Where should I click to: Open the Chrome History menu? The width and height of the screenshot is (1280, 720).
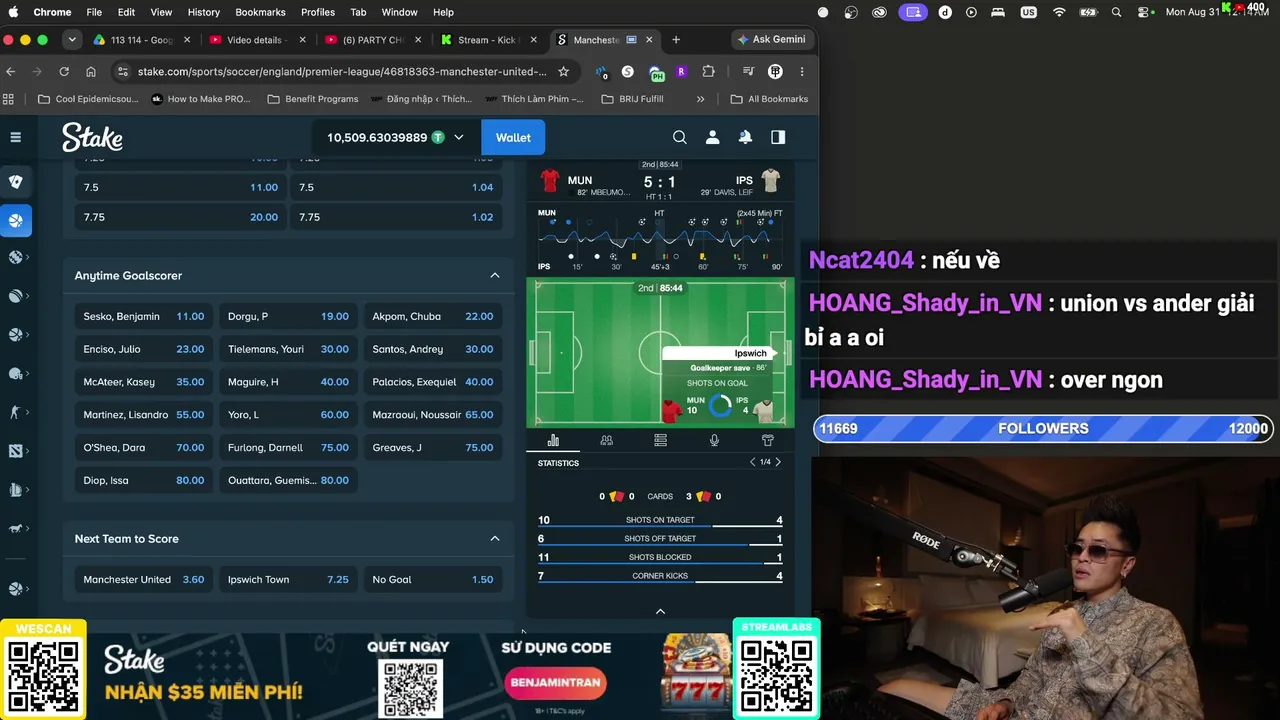pyautogui.click(x=203, y=12)
